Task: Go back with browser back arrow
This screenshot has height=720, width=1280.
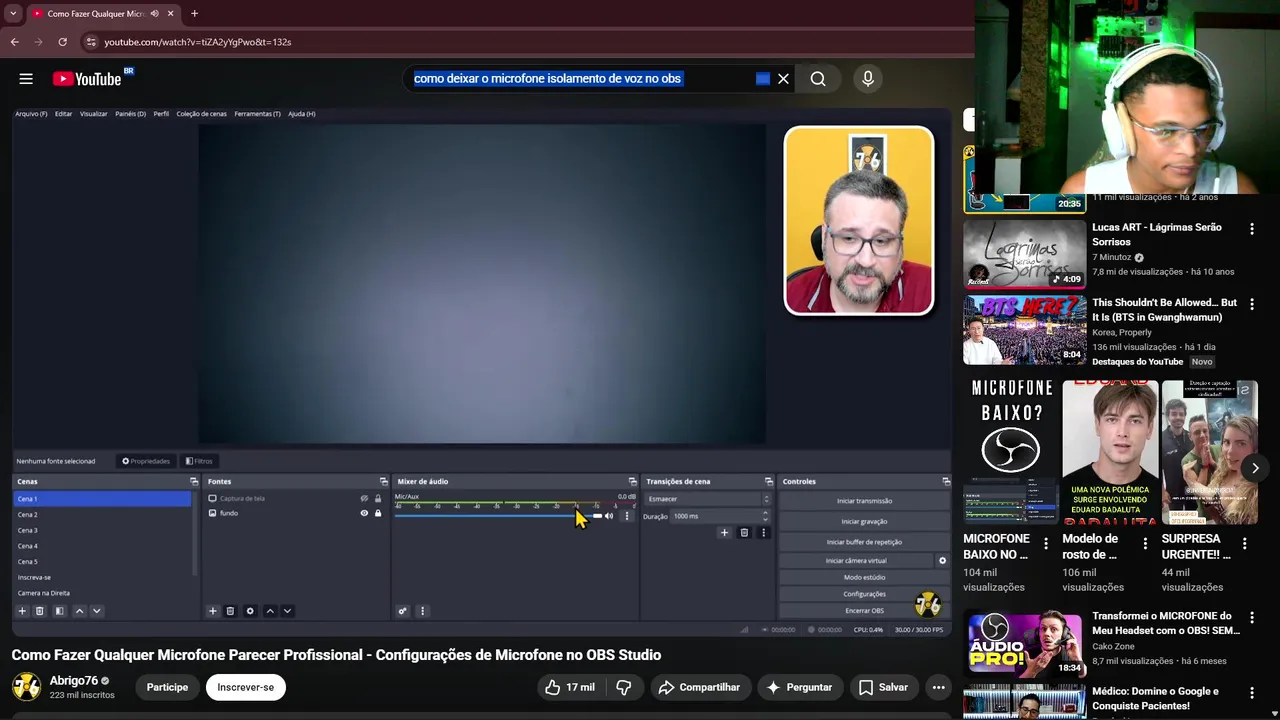Action: [15, 42]
